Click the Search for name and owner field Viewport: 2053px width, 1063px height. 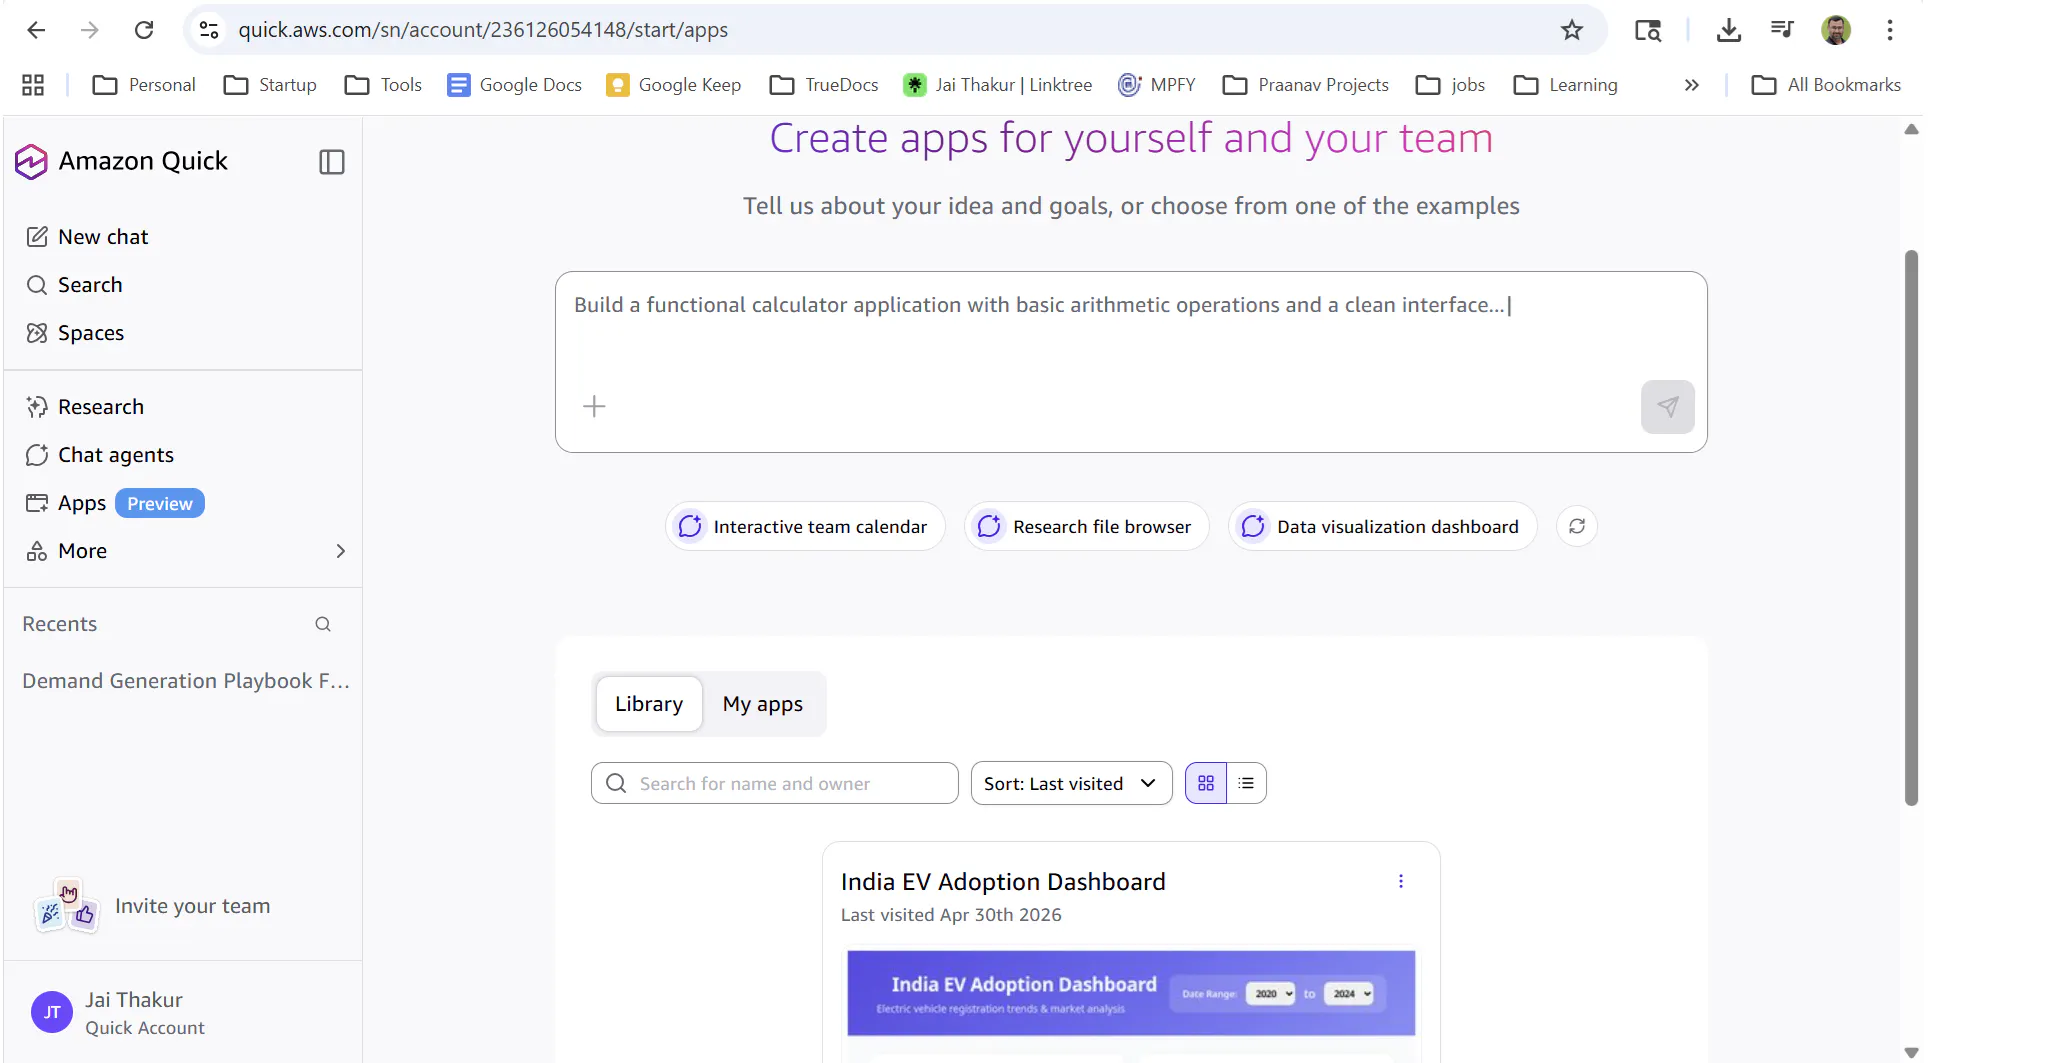click(774, 783)
